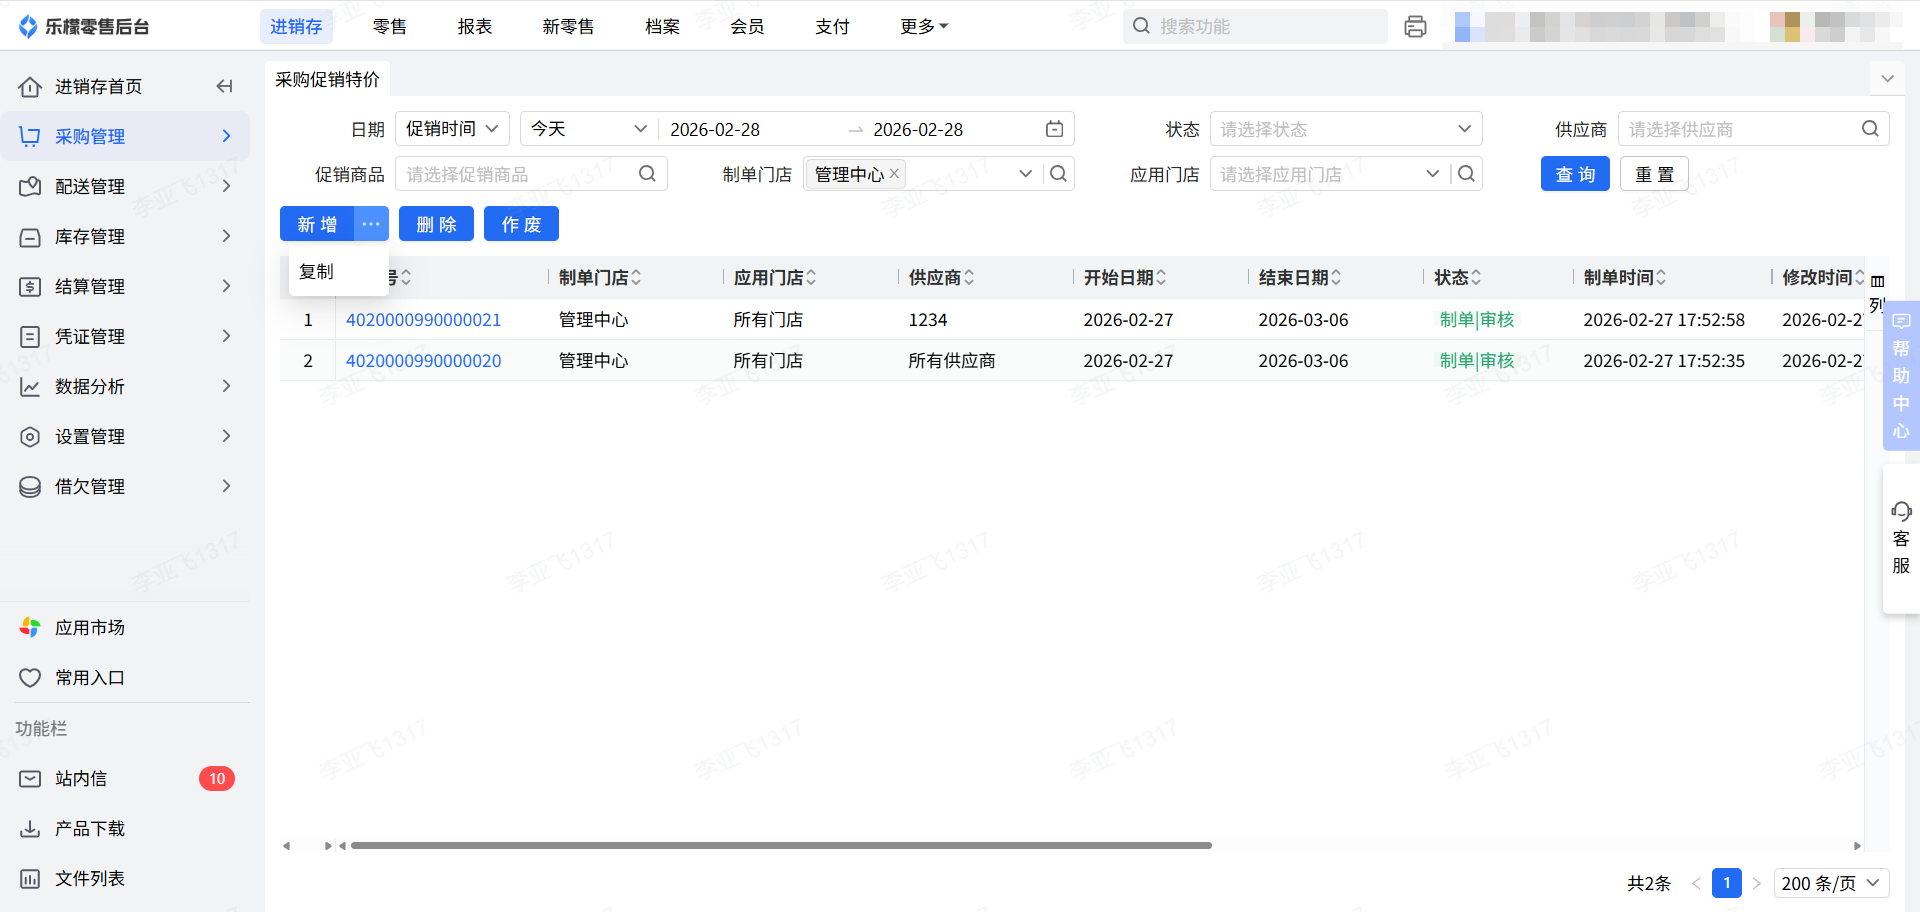Open column settings icon at table right
Viewport: 1920px width, 912px height.
click(1877, 282)
